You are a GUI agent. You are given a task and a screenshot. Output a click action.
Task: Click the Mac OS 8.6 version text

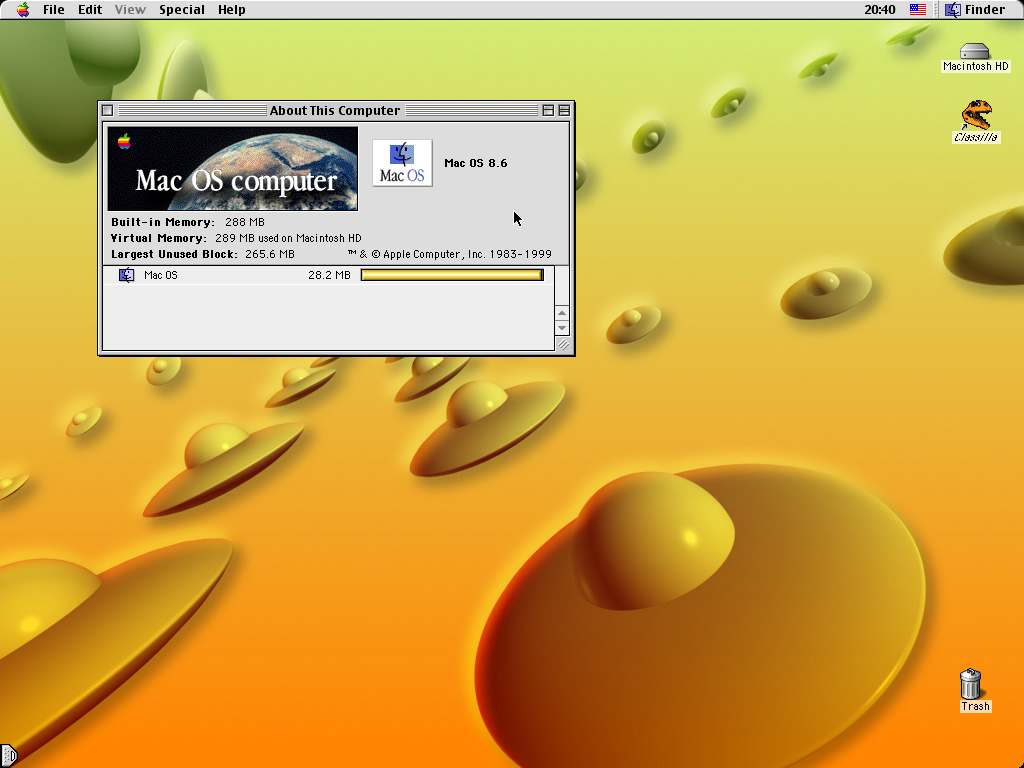click(475, 163)
